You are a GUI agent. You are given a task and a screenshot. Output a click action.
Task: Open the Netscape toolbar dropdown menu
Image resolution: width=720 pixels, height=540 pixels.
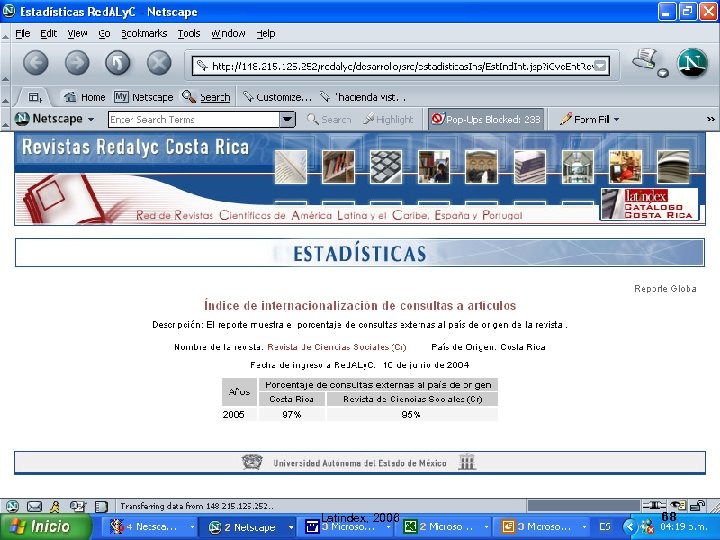(x=55, y=119)
